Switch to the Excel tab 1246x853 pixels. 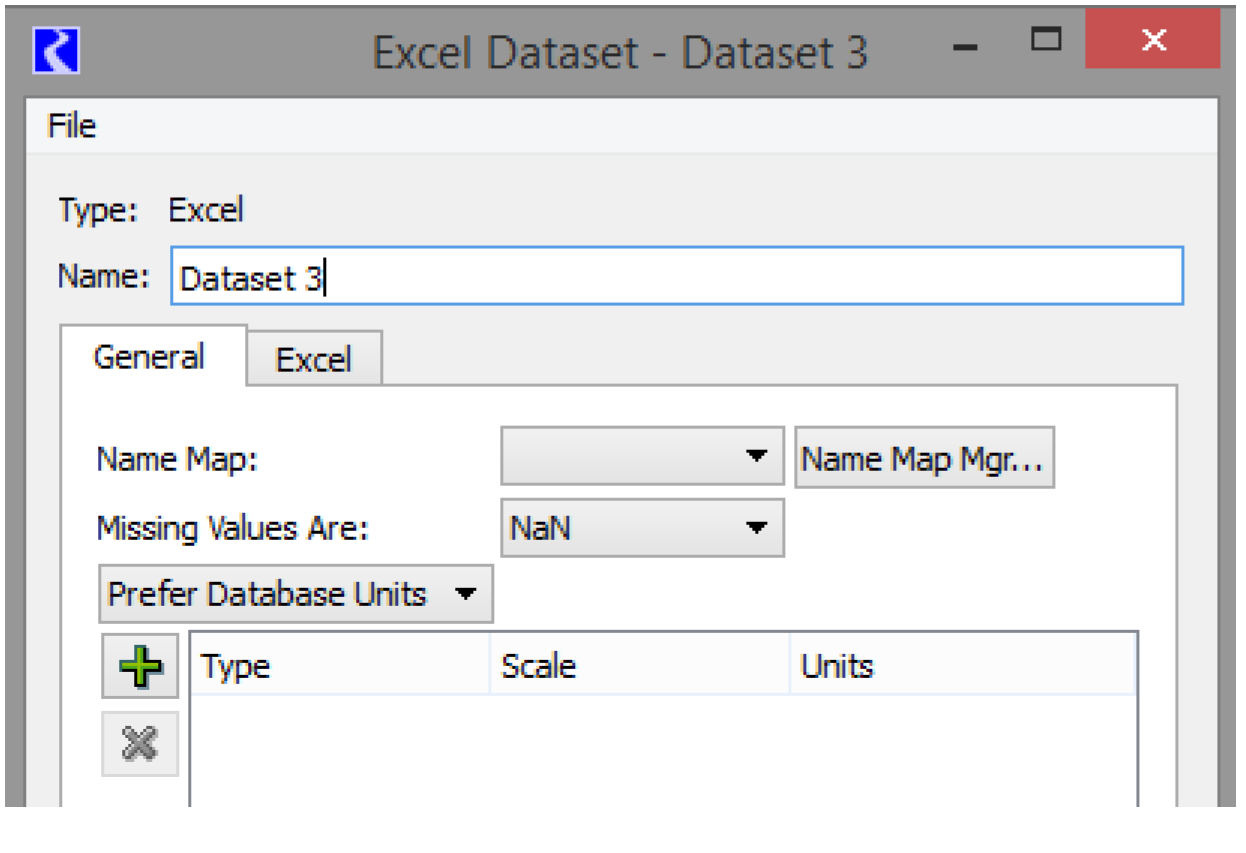(x=314, y=359)
